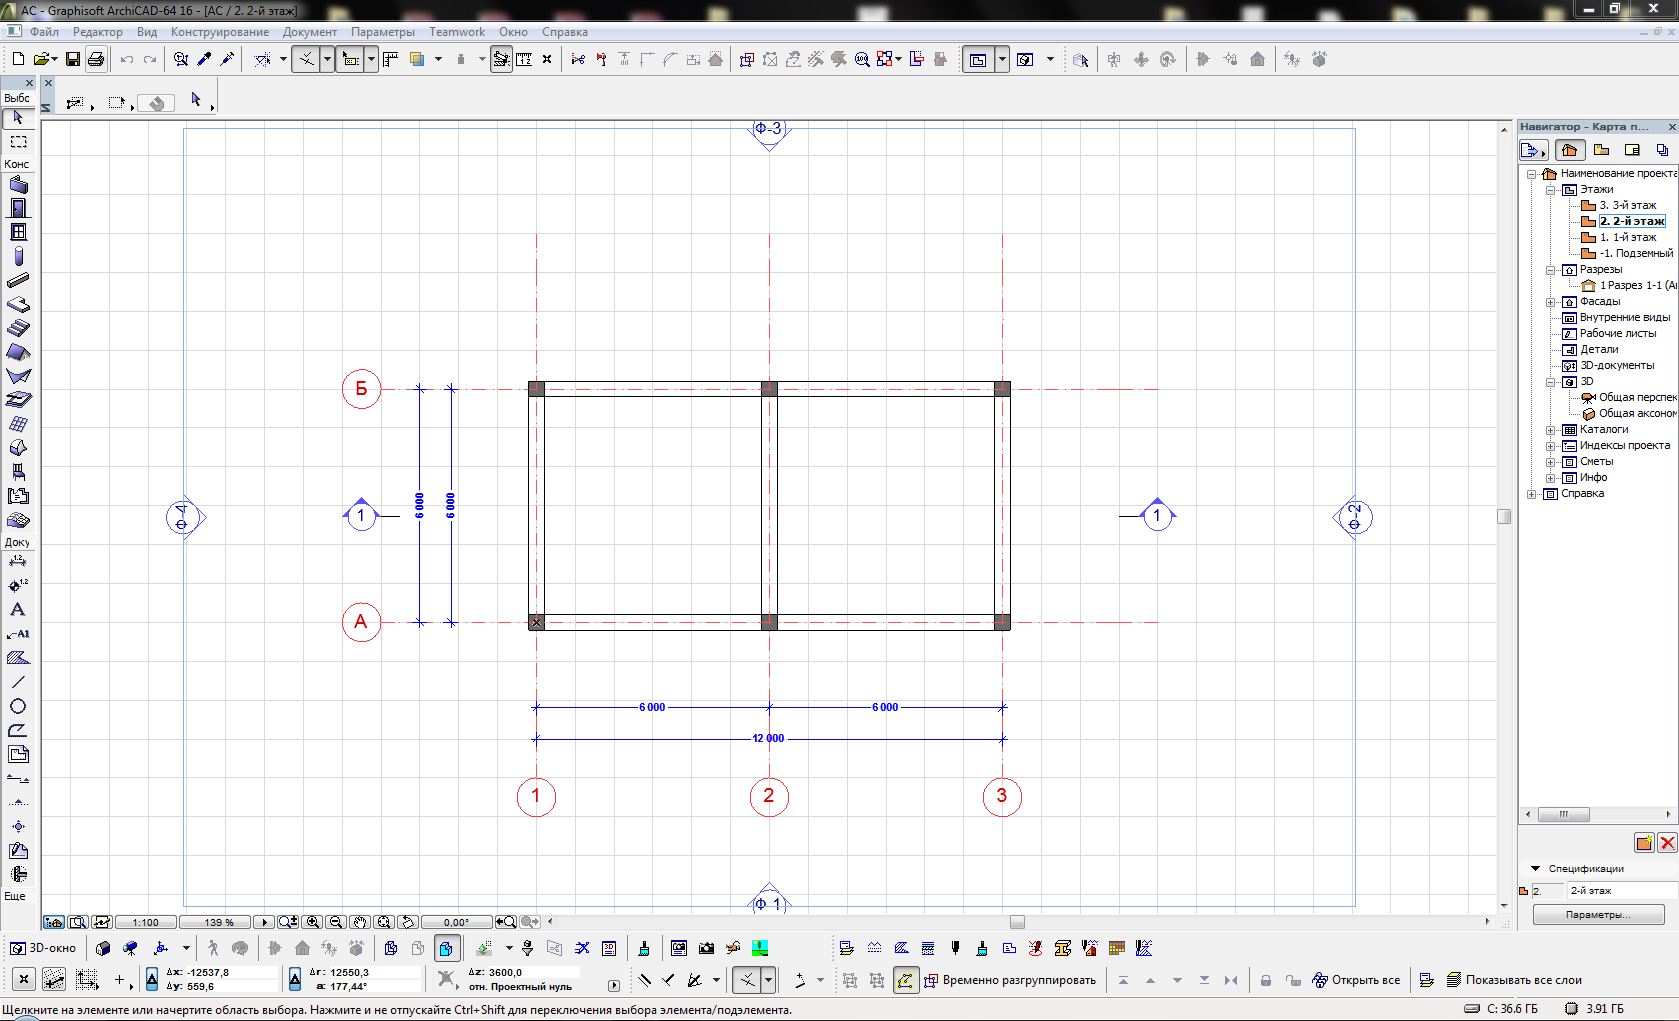The height and width of the screenshot is (1021, 1679).
Task: Select the Line tool in toolbox
Action: [18, 682]
